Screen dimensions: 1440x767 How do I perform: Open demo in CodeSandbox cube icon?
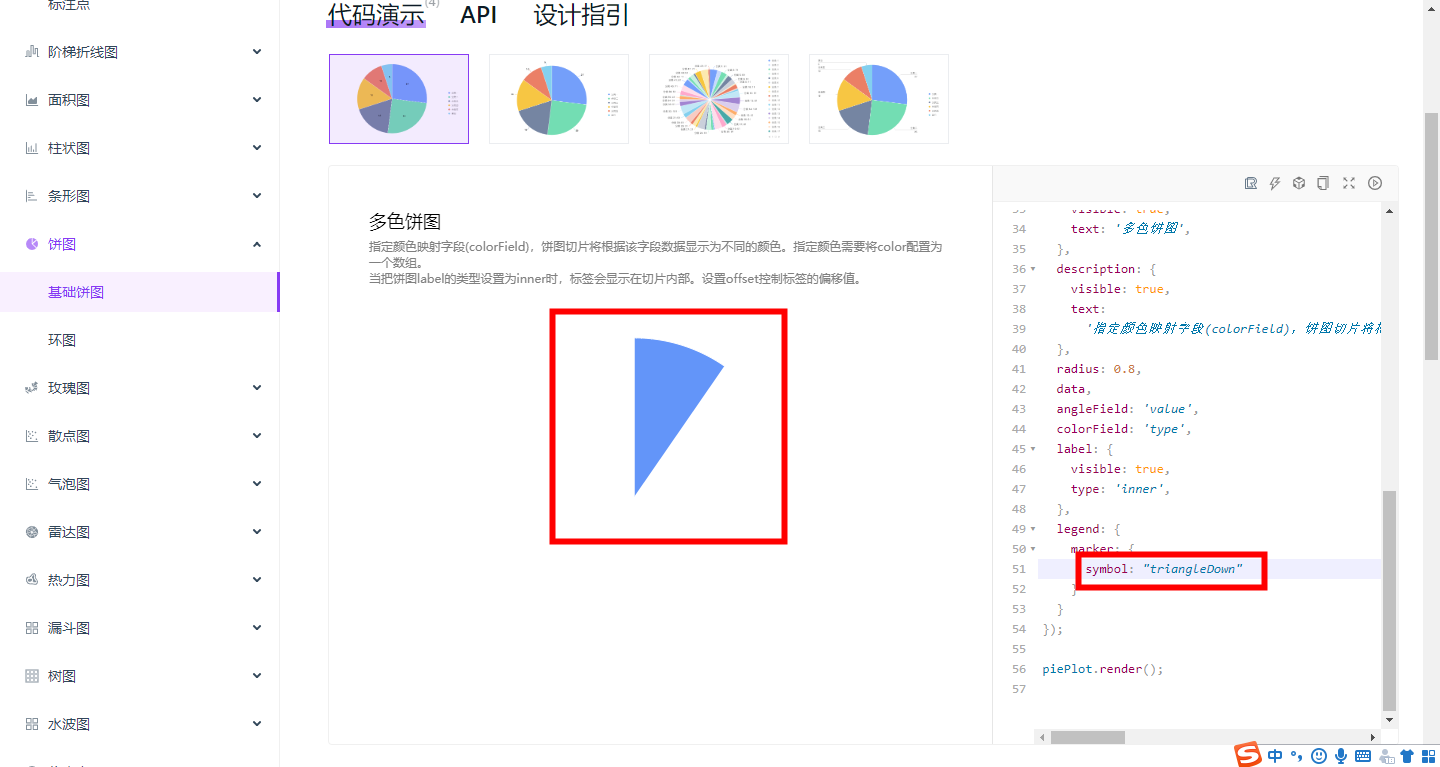[x=1299, y=183]
